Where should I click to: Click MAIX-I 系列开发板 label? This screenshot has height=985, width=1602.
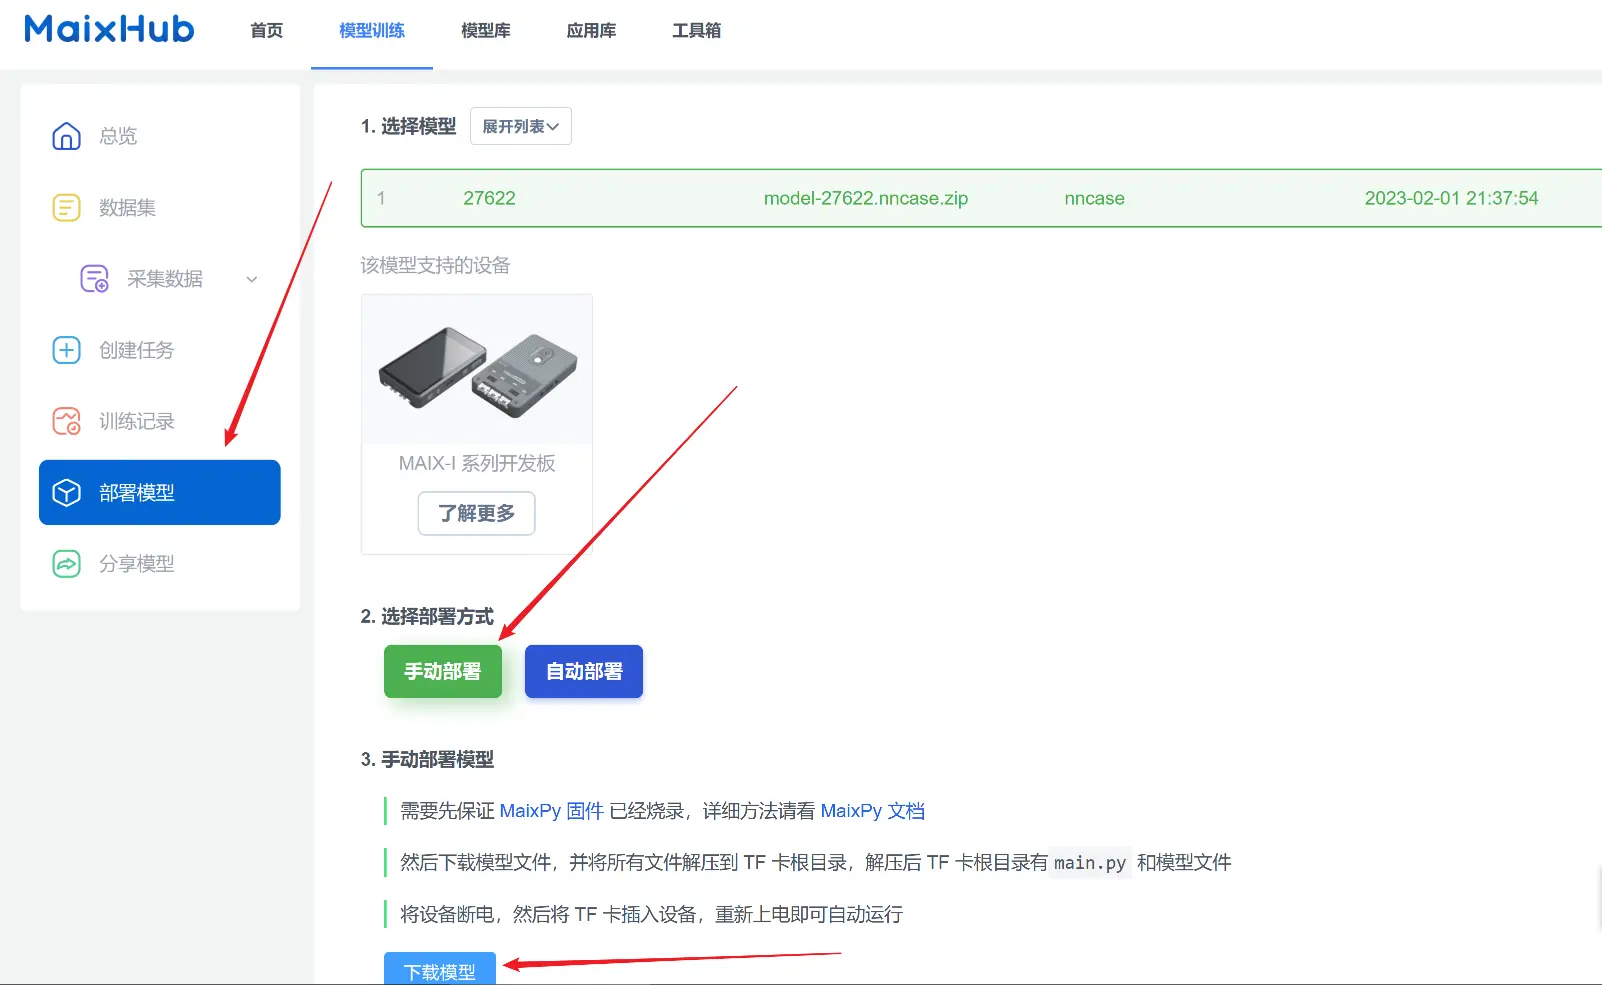coord(477,463)
